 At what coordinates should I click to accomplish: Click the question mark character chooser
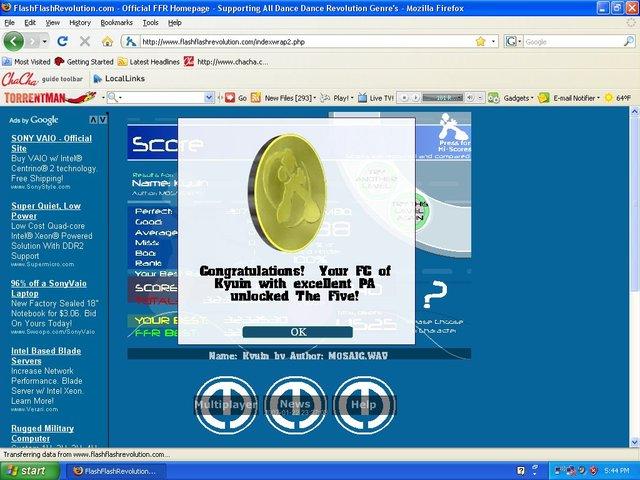click(x=435, y=293)
